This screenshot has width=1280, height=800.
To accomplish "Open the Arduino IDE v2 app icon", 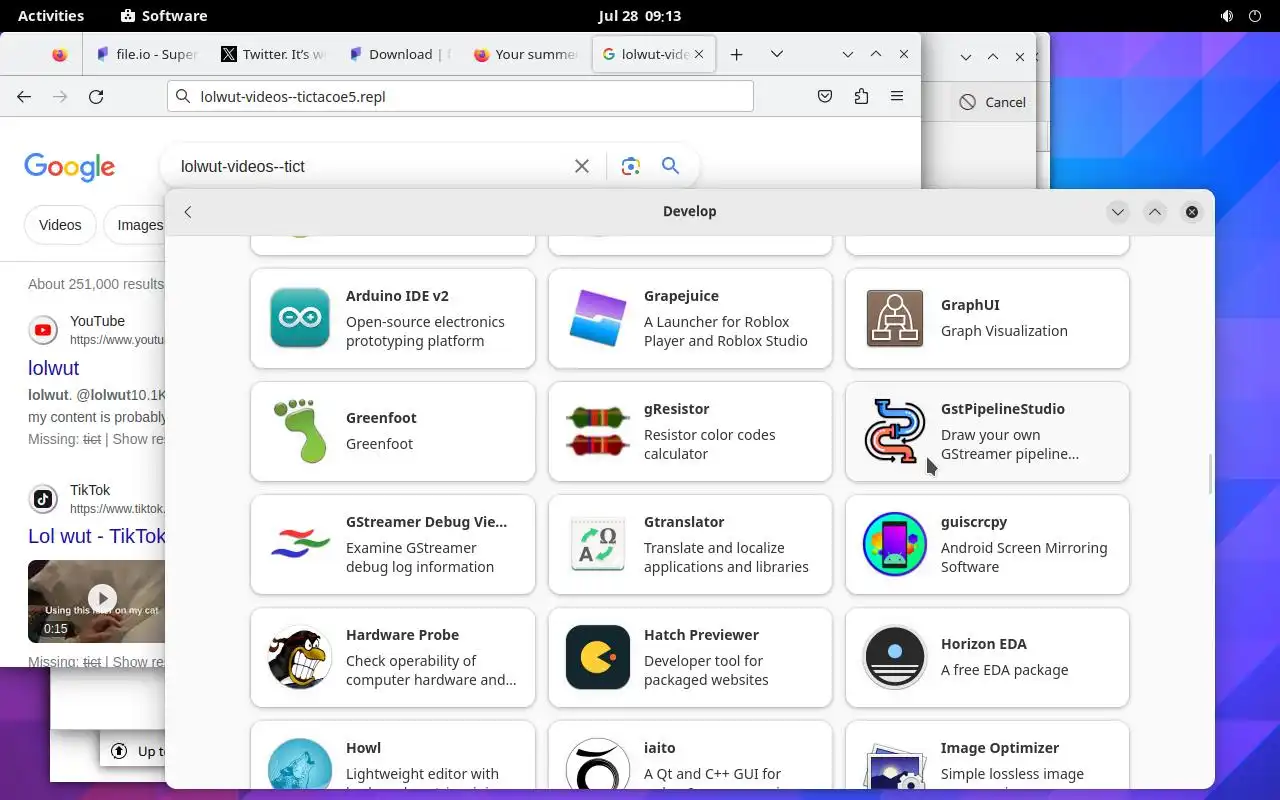I will (x=300, y=318).
